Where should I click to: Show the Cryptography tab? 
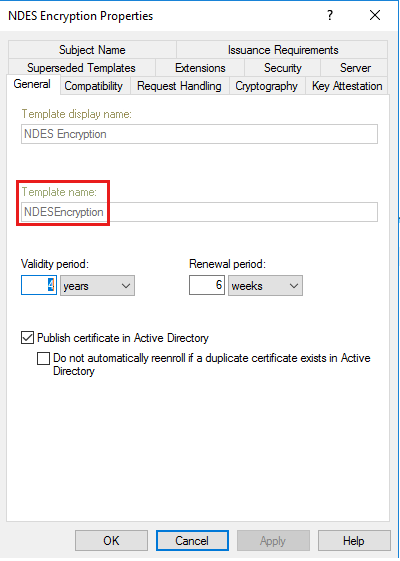coord(267,86)
